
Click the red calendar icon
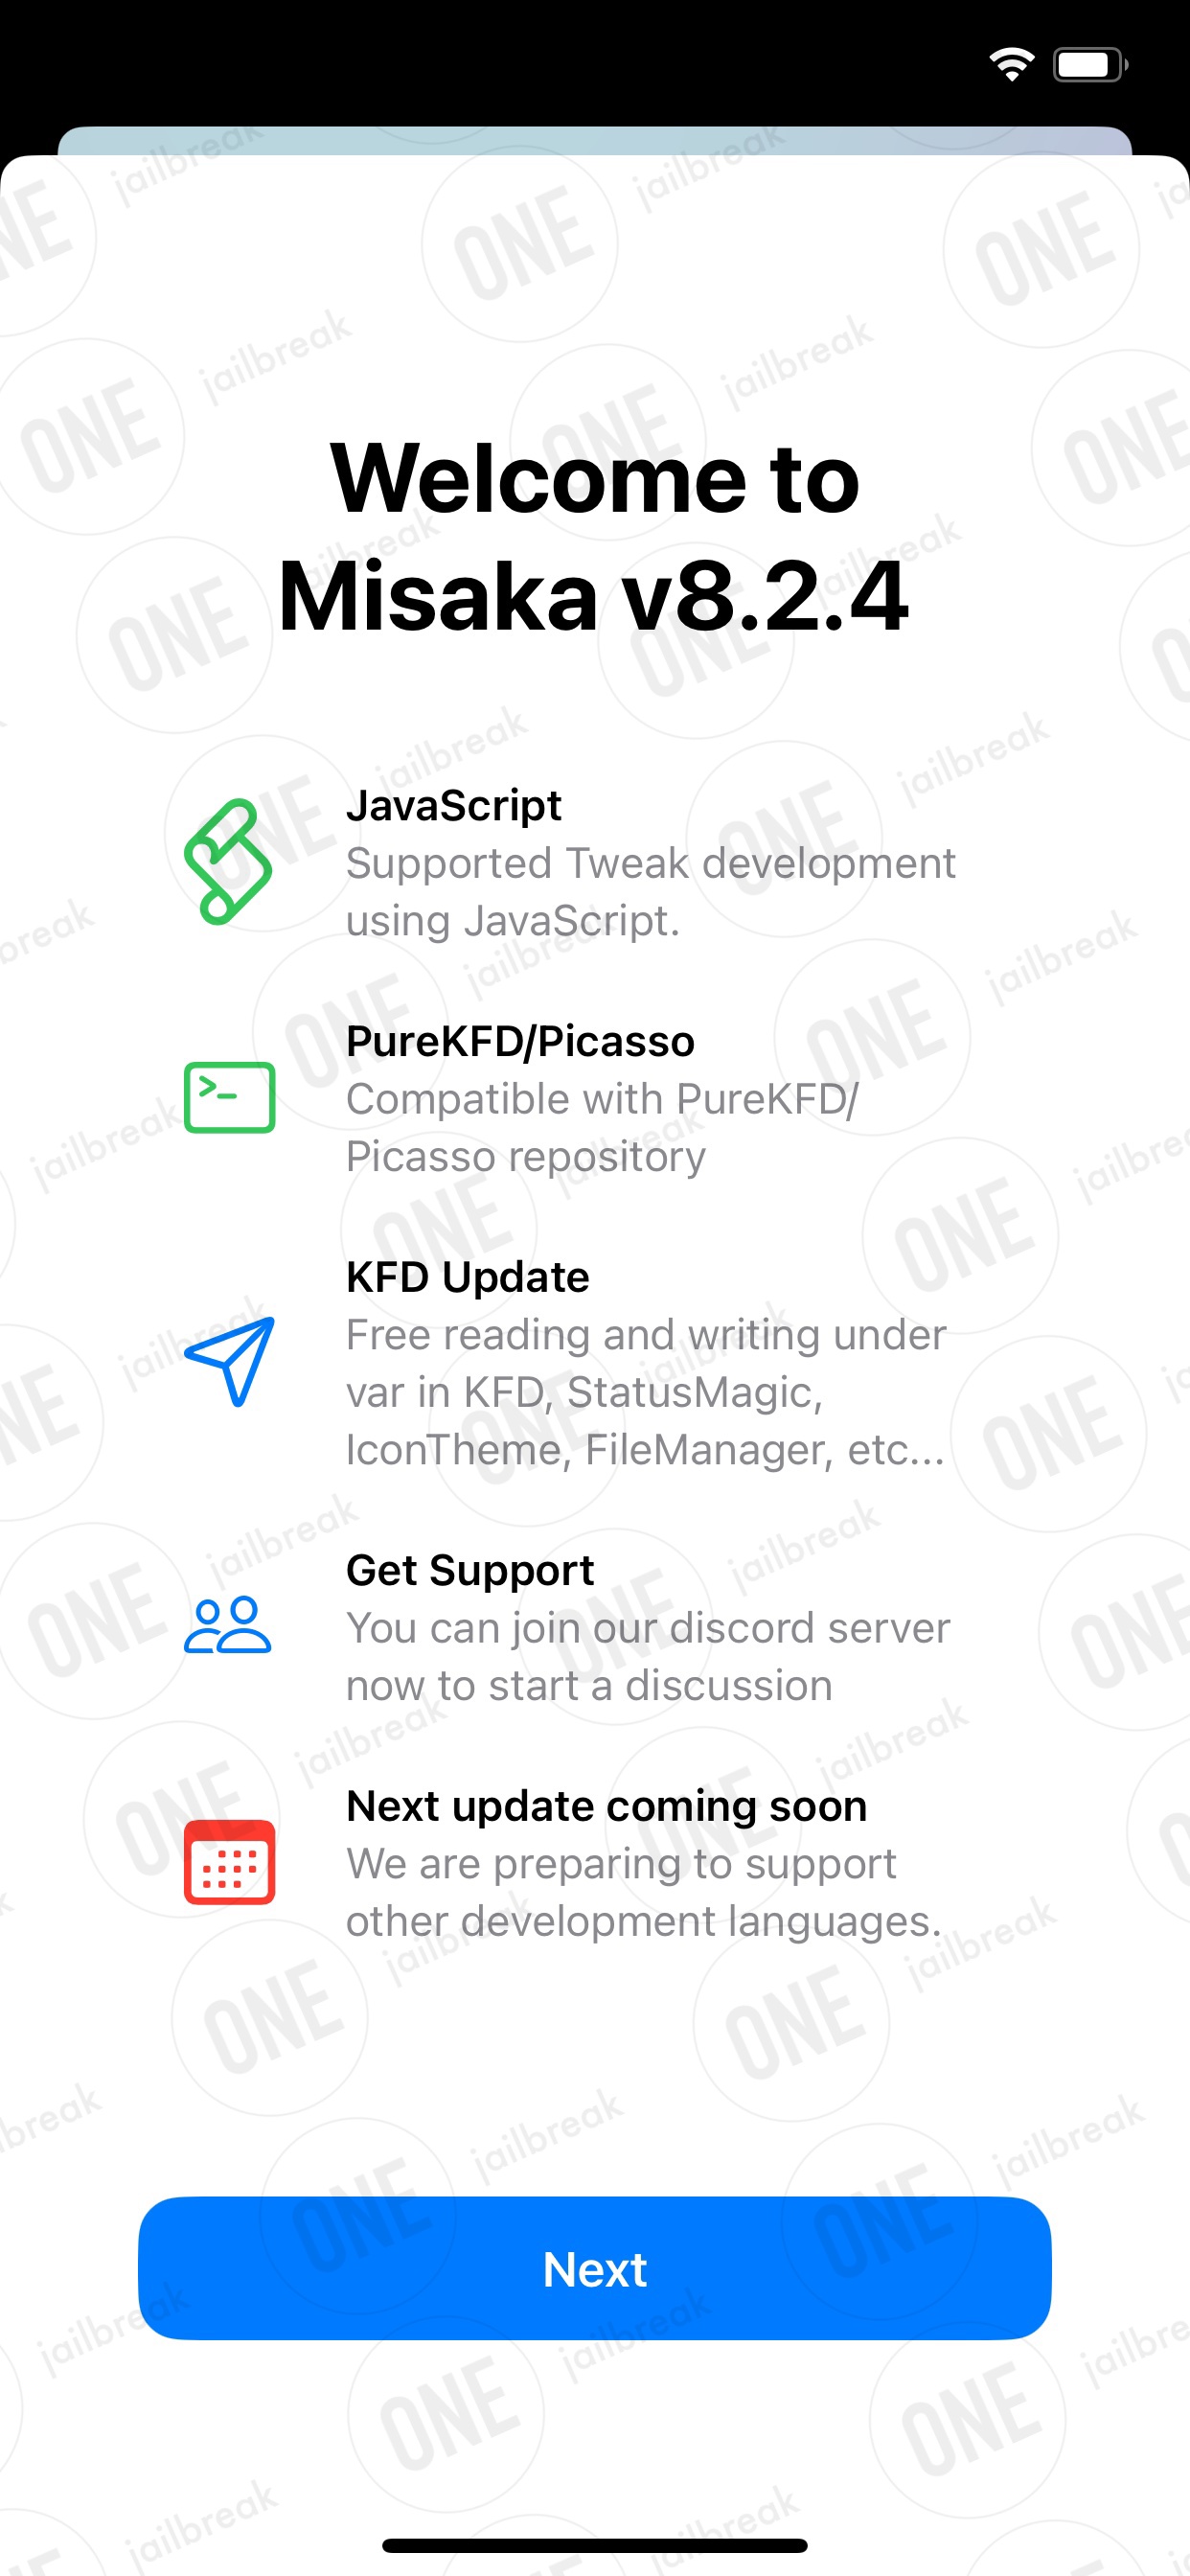point(229,1862)
